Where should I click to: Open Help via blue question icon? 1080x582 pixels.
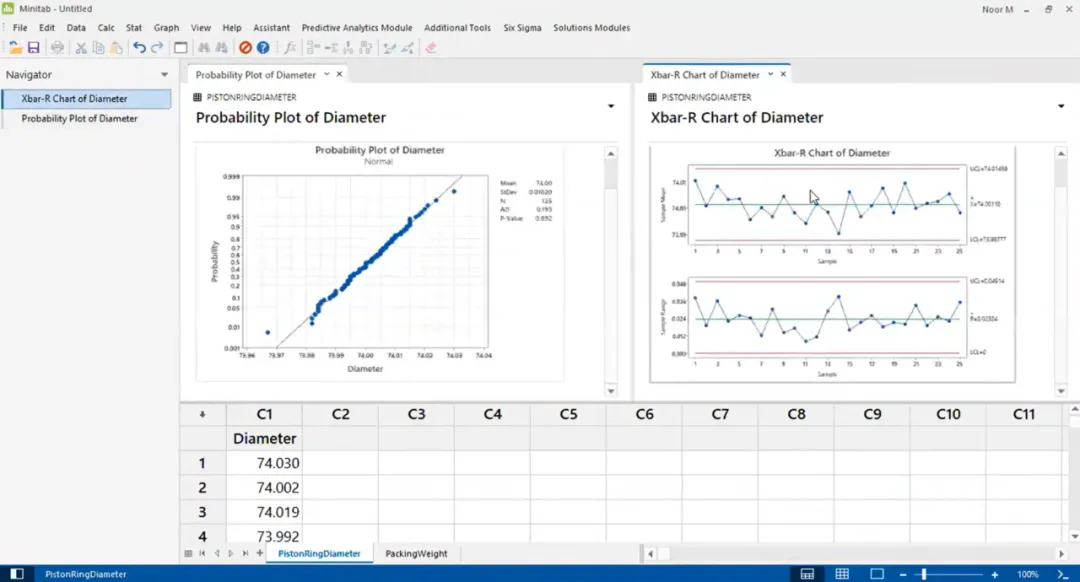click(x=263, y=48)
